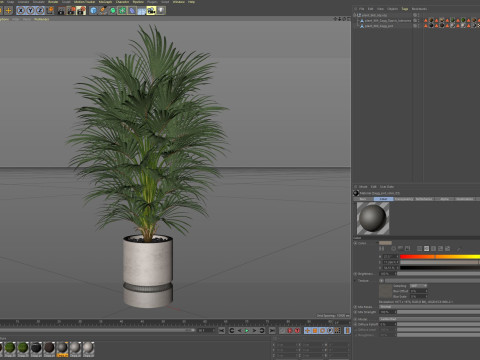Screen dimensions: 480x360
Task: Click first orange Phong tag on leaves row
Action: click(426, 21)
